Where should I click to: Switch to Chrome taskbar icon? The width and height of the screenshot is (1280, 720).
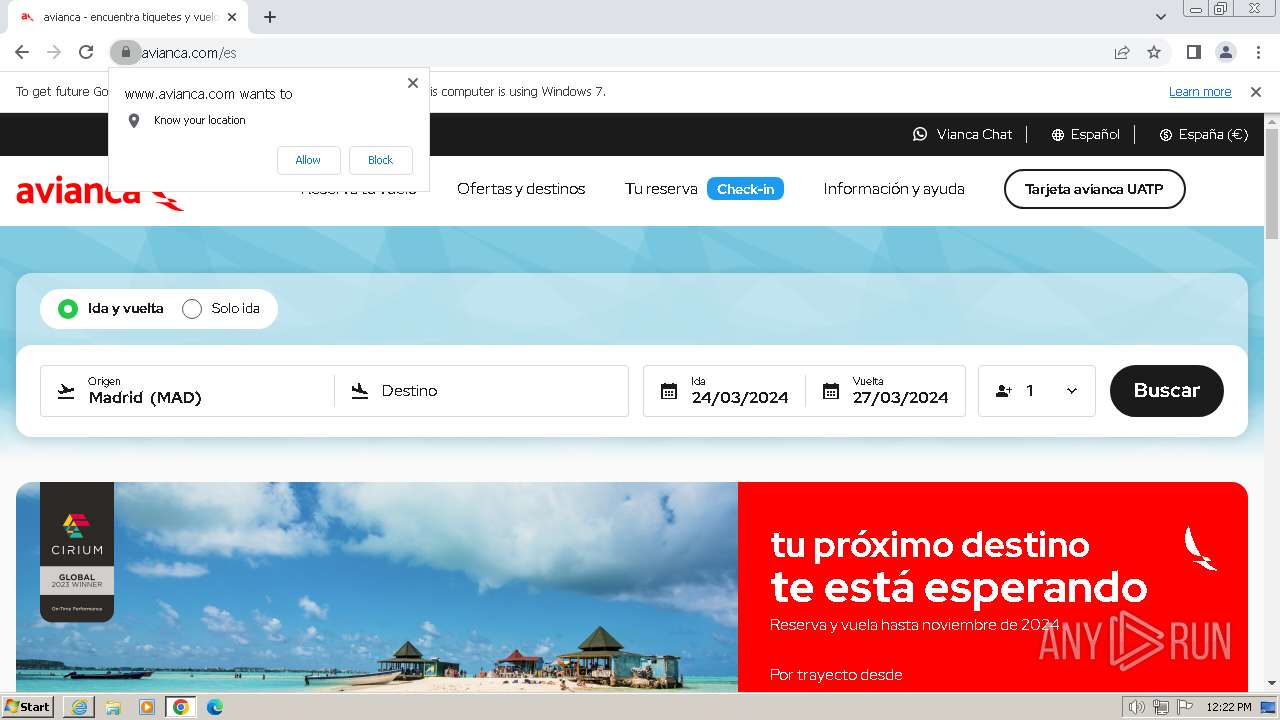(181, 707)
